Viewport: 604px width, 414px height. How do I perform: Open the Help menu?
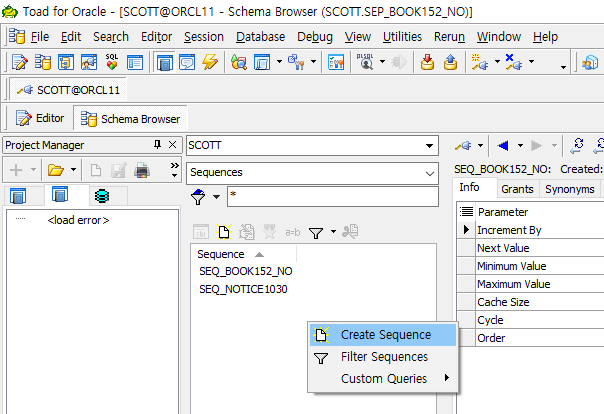click(x=545, y=37)
